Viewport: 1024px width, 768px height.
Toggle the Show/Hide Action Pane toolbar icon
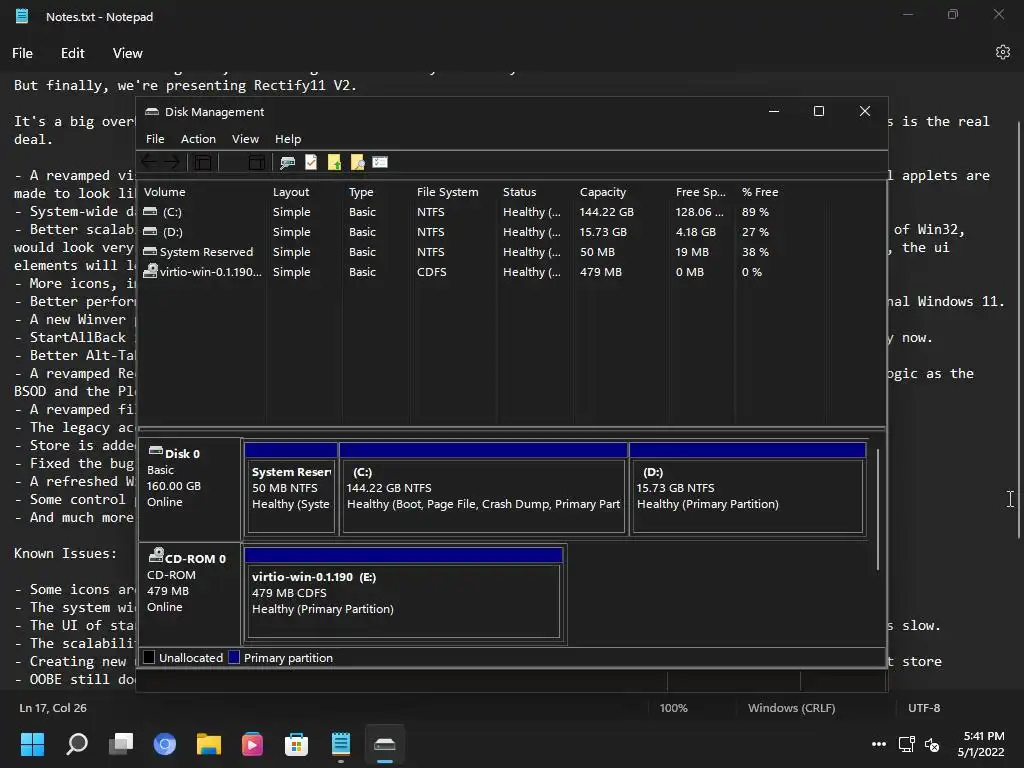257,162
